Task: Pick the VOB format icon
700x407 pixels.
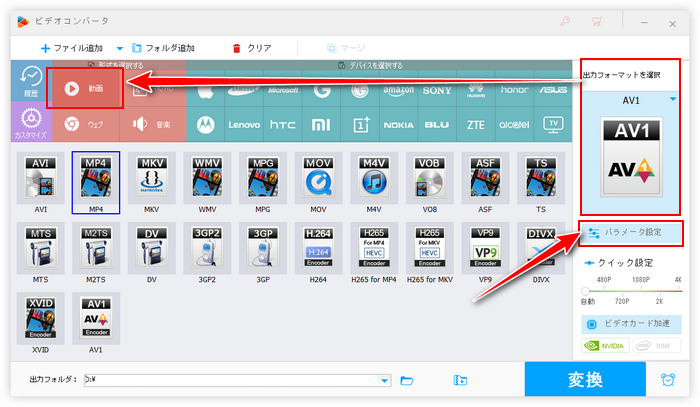Action: (429, 178)
